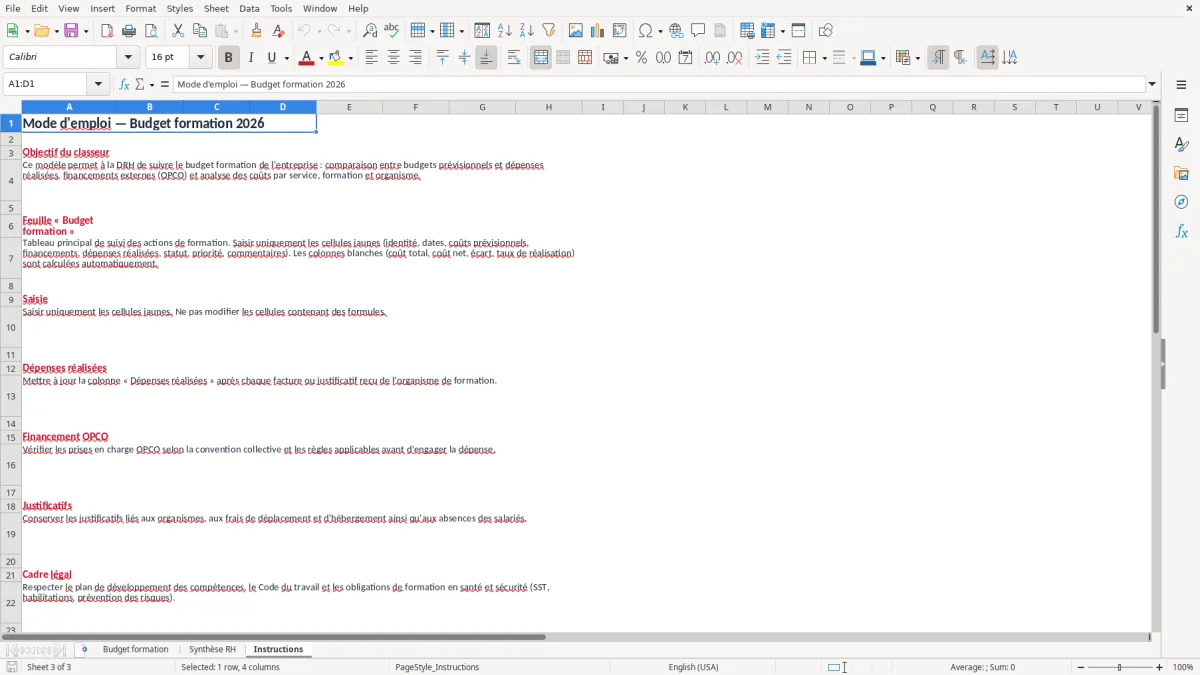Open the Tools menu
The image size is (1200, 675).
tap(281, 8)
